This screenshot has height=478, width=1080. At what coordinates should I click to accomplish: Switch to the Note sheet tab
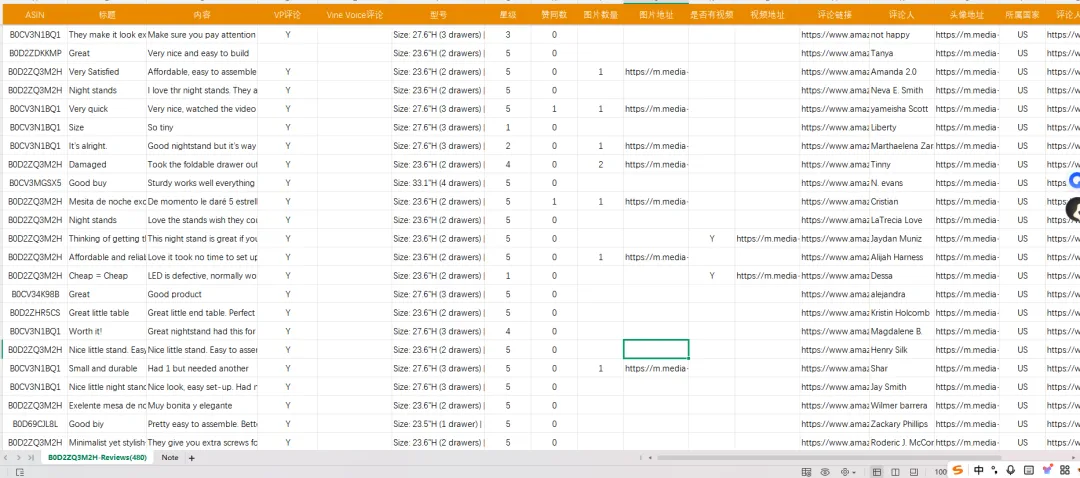(169, 458)
